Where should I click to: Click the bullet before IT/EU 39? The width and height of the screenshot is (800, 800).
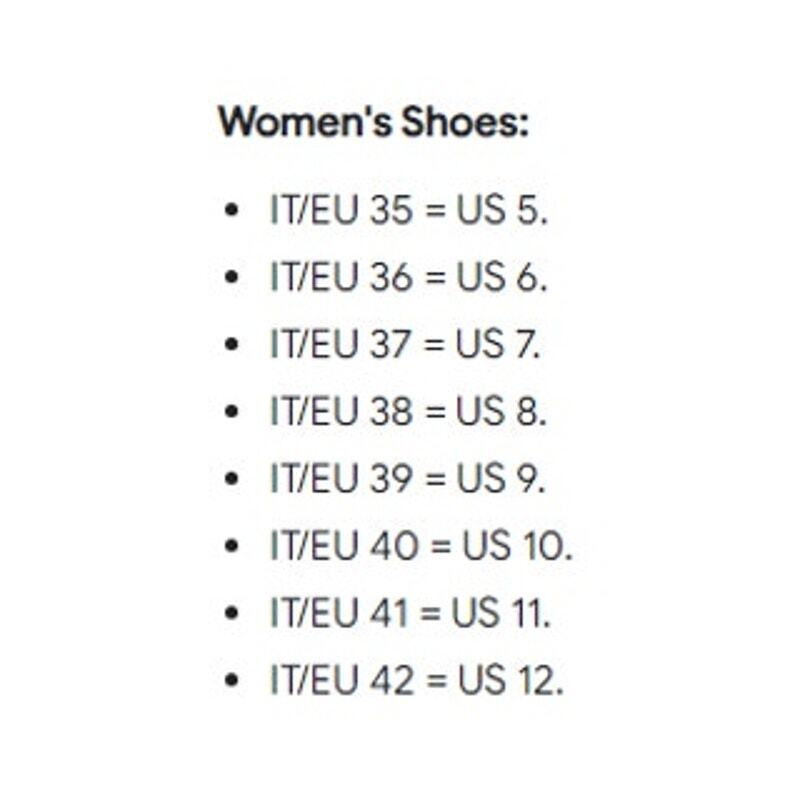coord(231,479)
